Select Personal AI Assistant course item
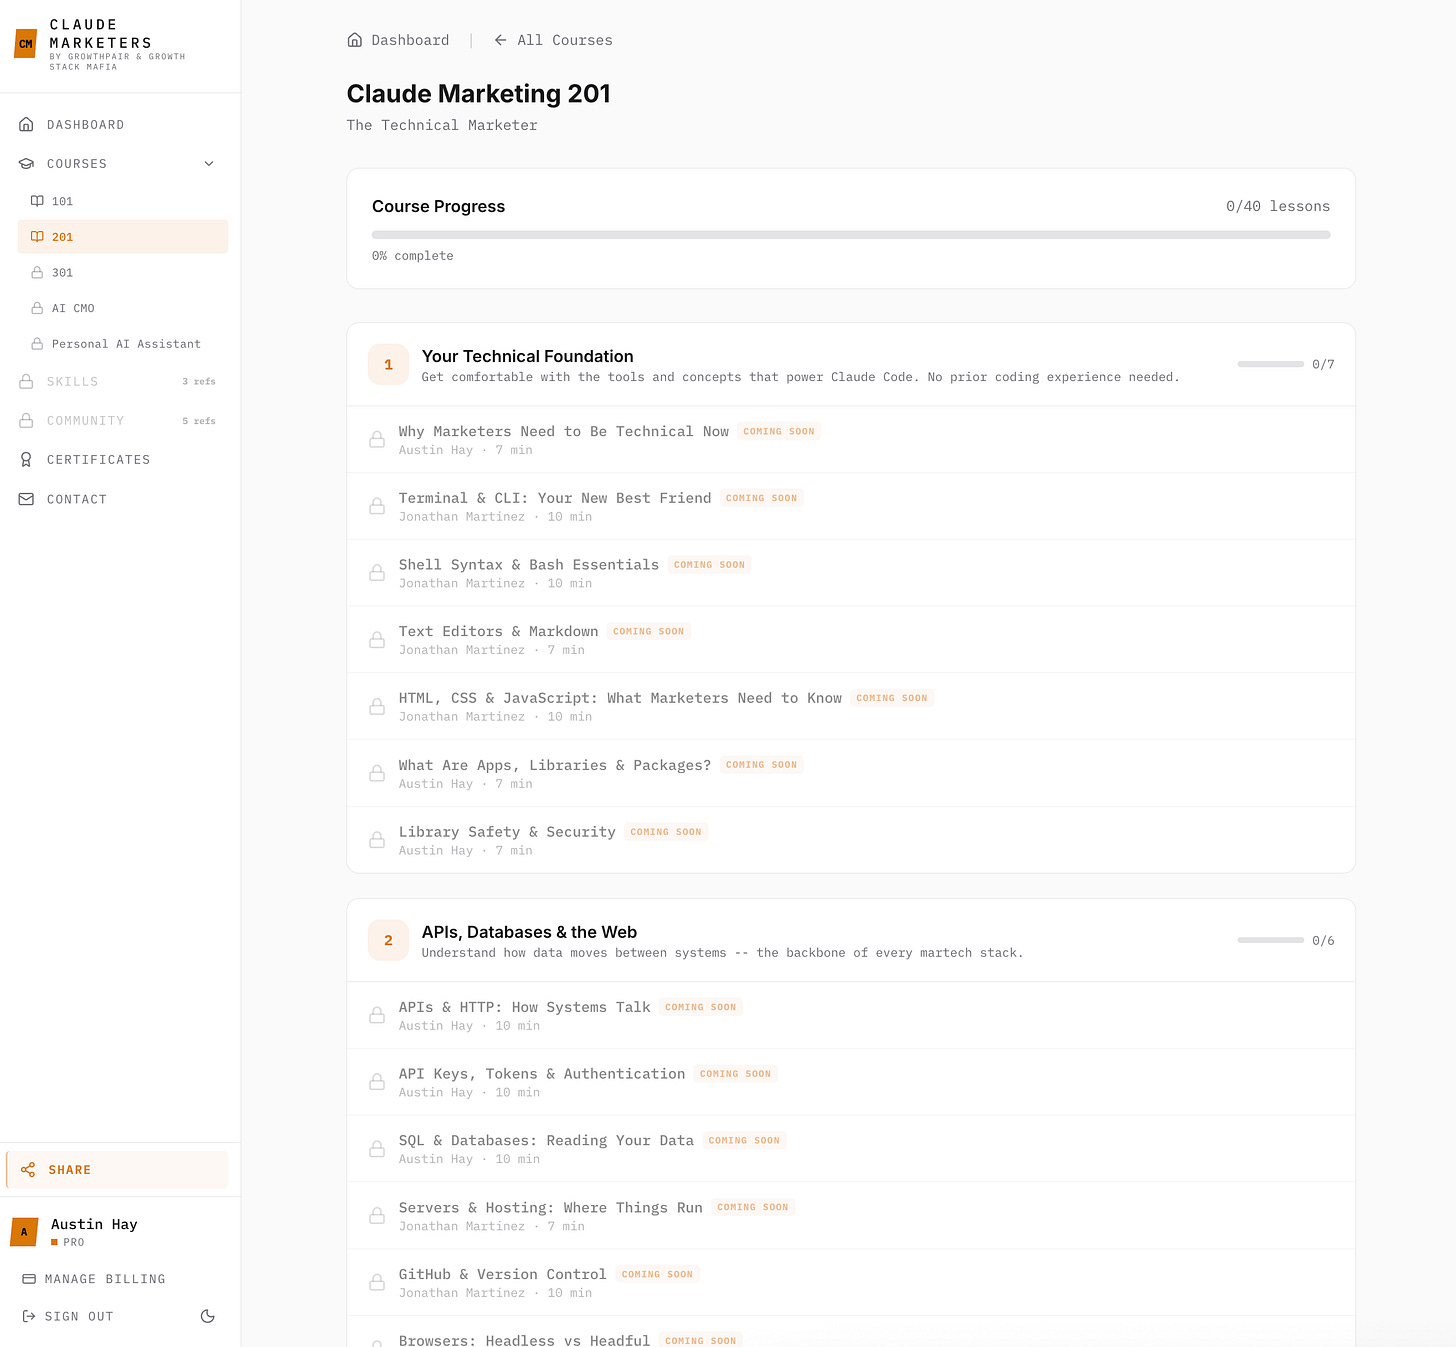 123,344
